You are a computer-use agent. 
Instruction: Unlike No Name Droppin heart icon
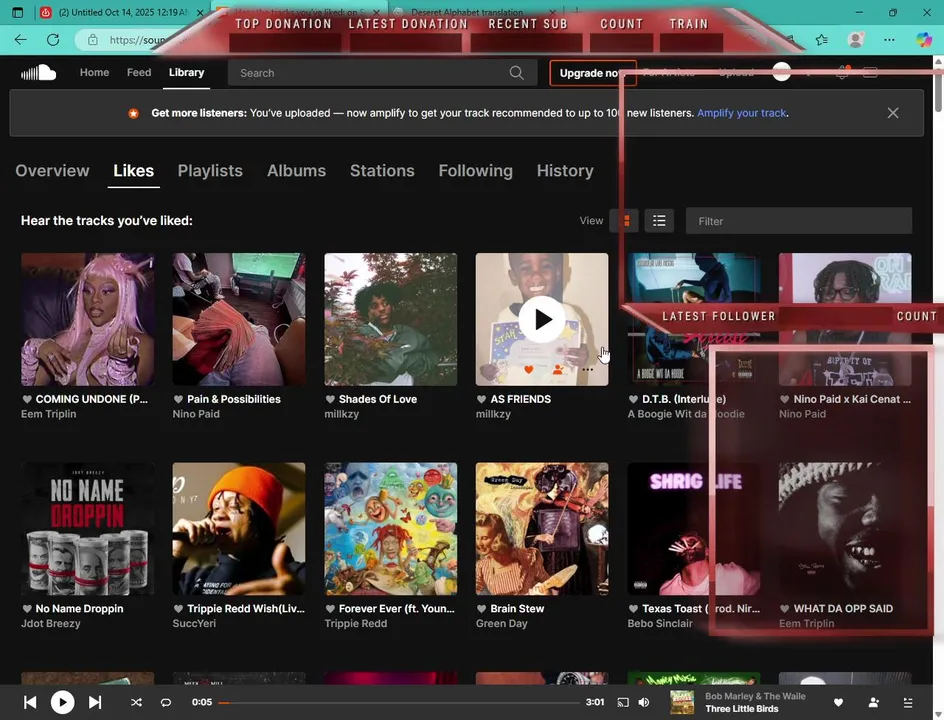click(26, 609)
